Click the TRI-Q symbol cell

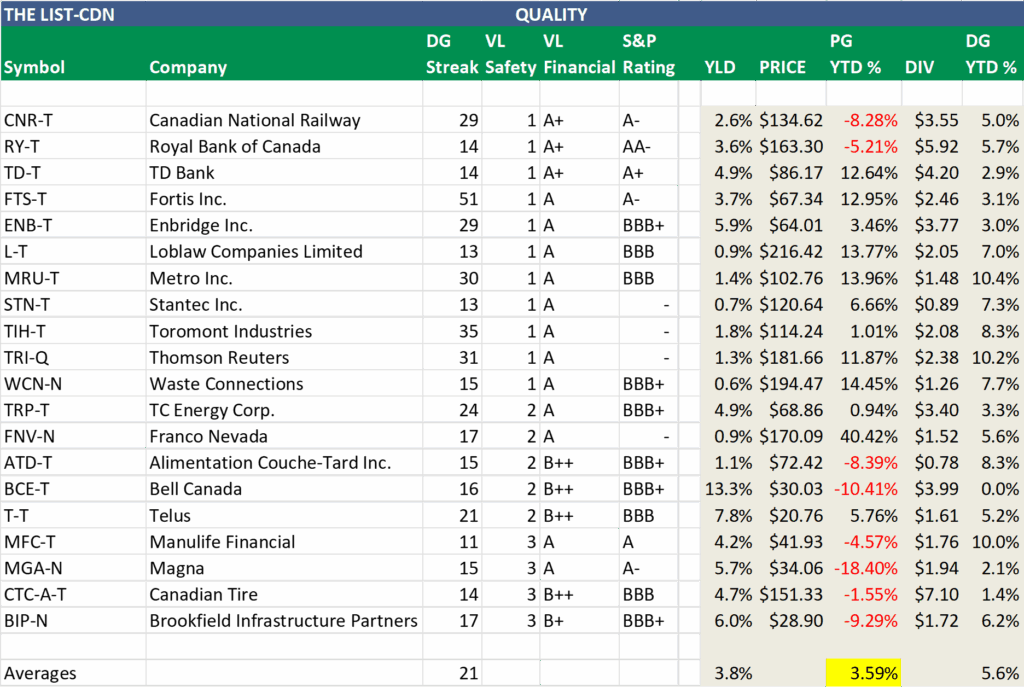tap(74, 357)
